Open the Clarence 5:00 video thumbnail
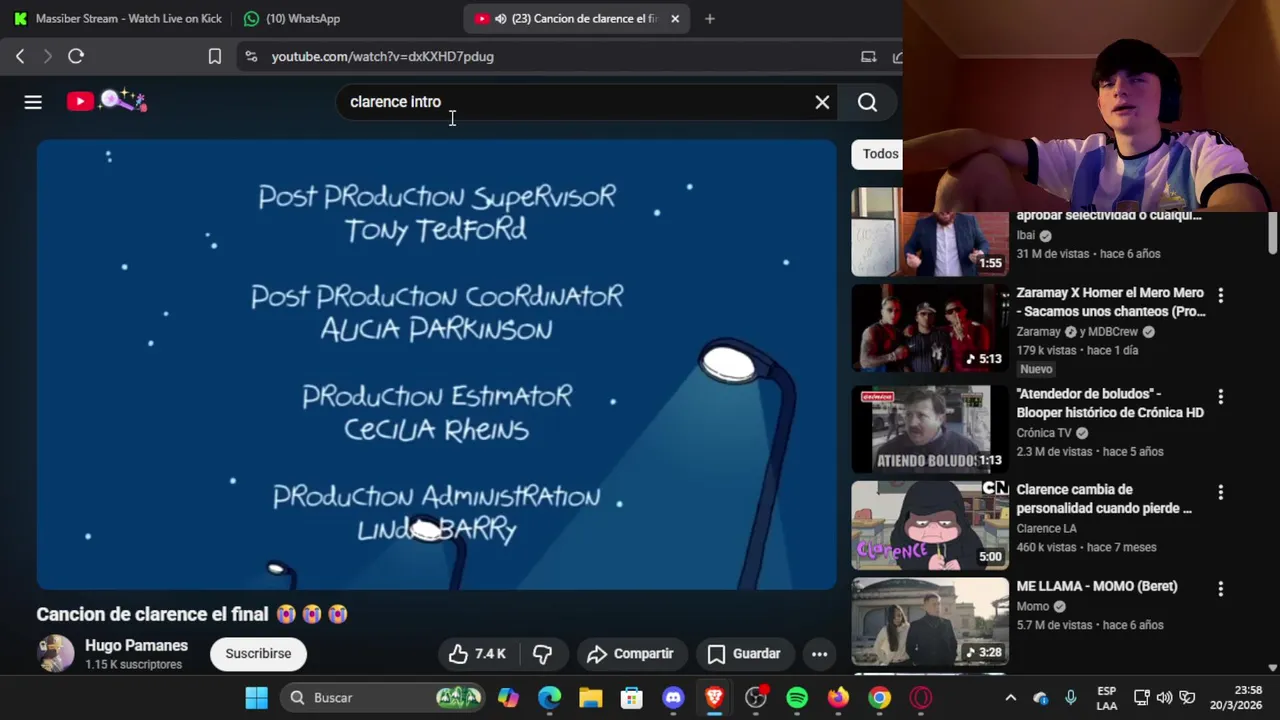Screen dimensions: 1280x720 [930, 525]
